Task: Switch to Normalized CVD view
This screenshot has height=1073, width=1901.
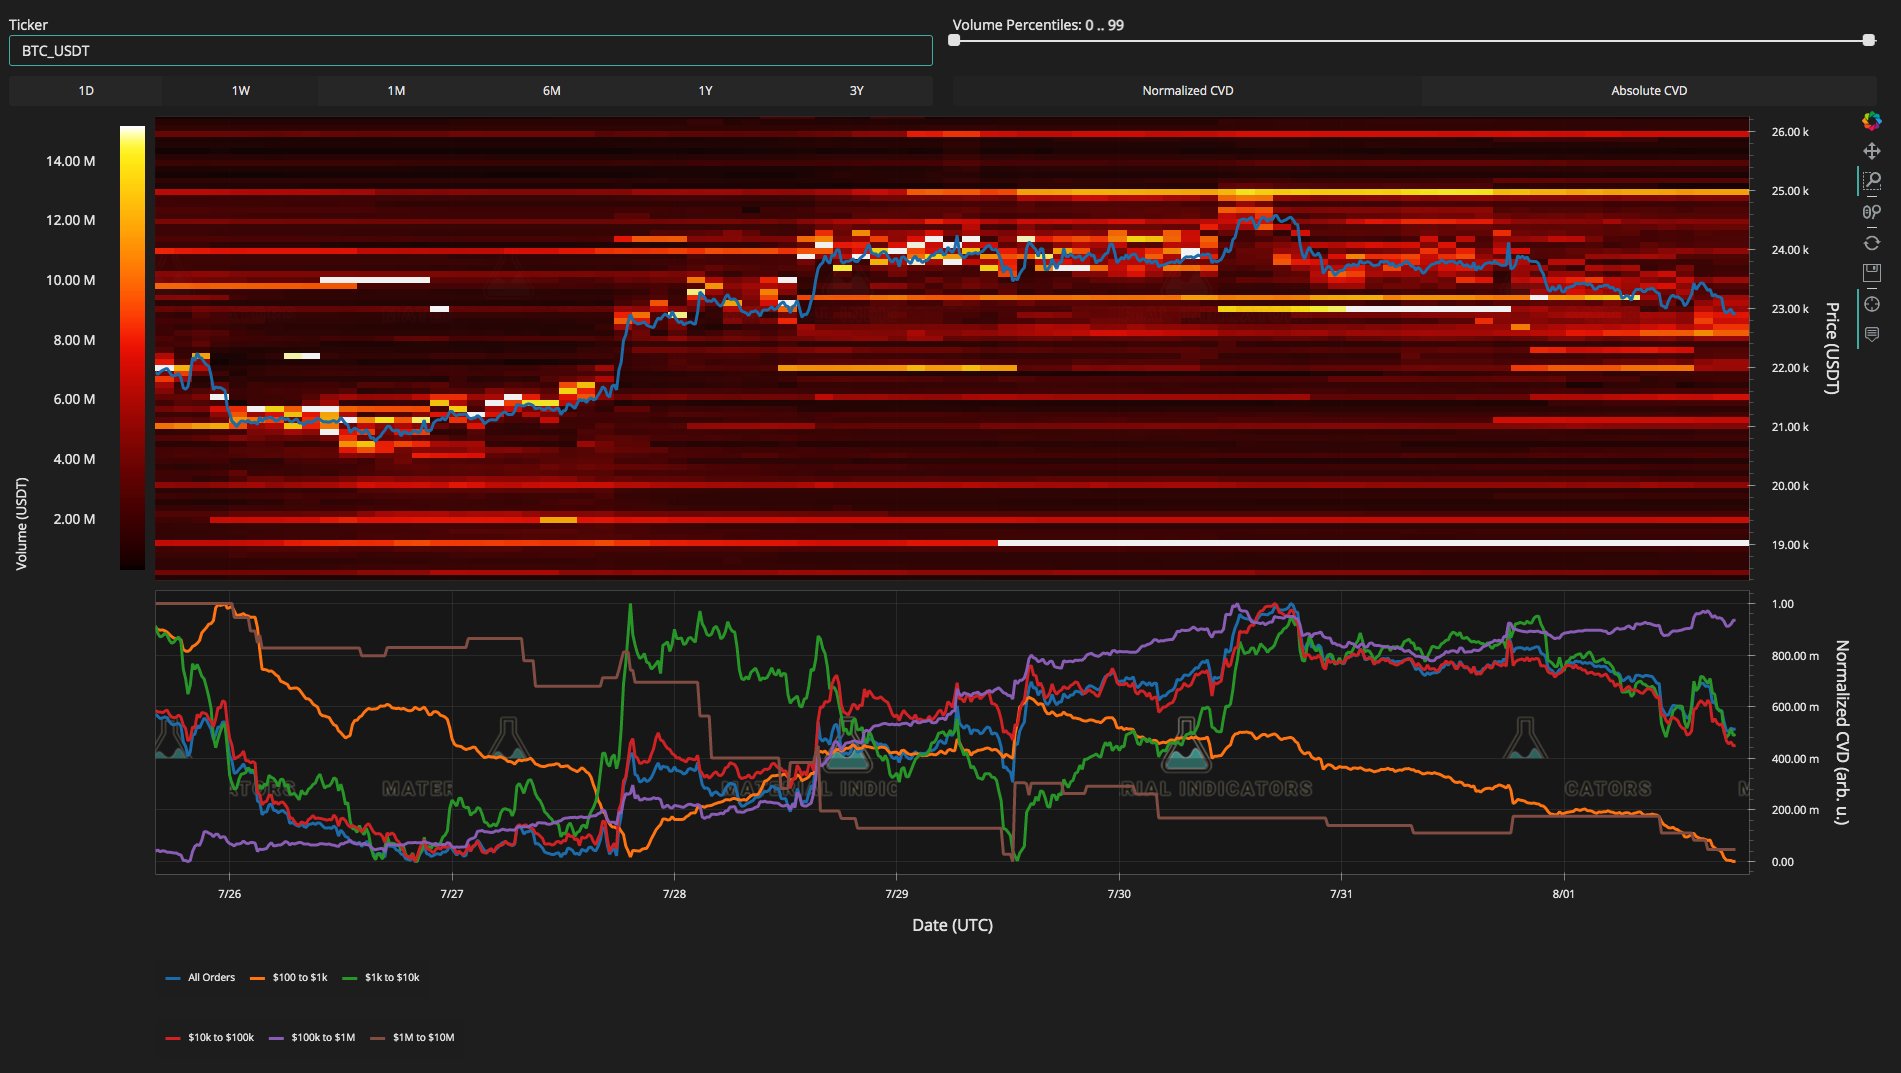Action: click(x=1187, y=91)
